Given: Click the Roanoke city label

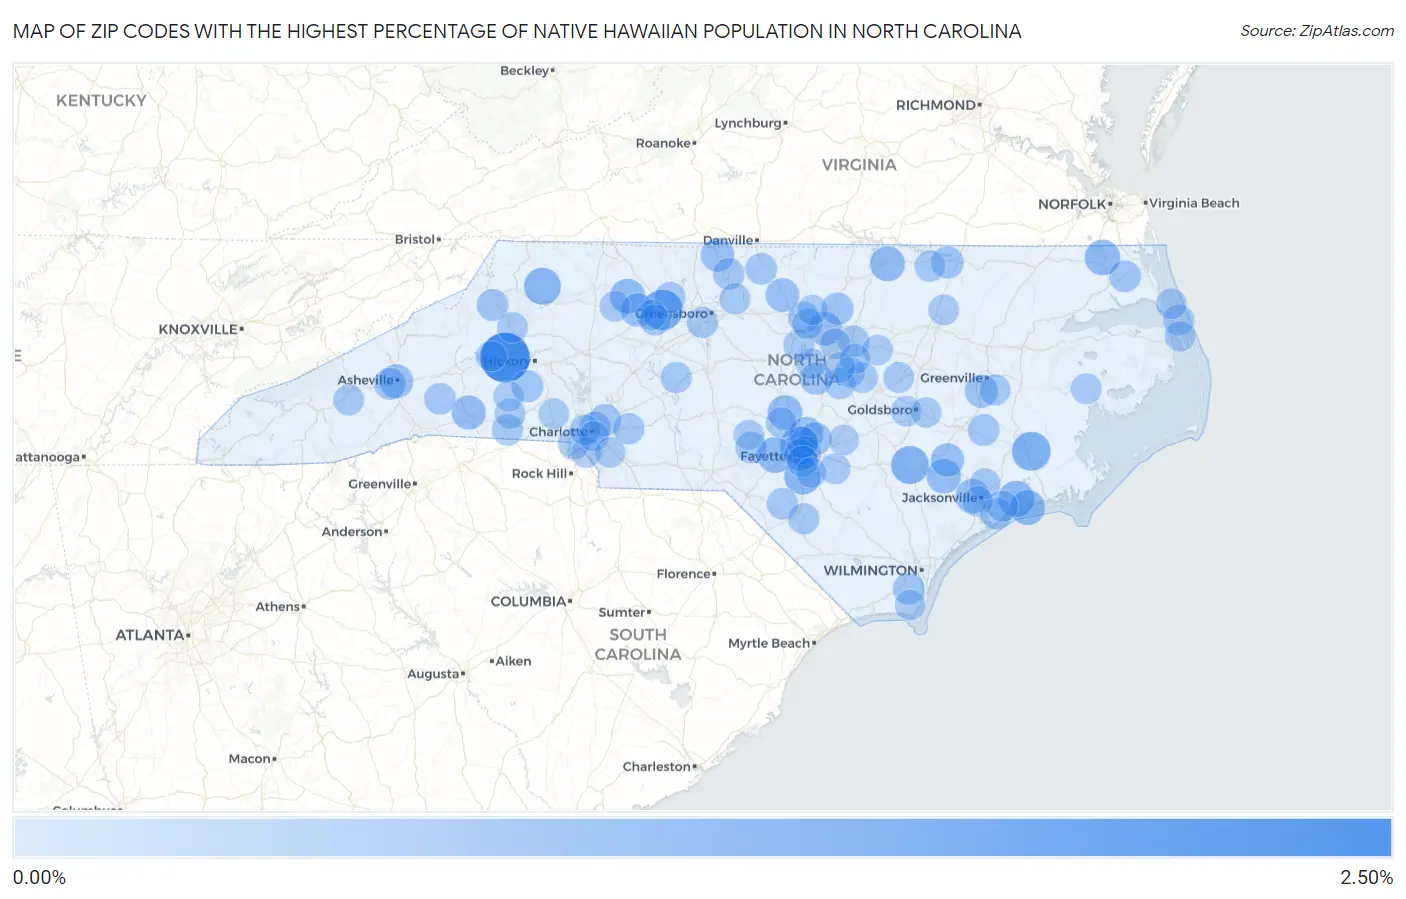Looking at the screenshot, I should (663, 144).
